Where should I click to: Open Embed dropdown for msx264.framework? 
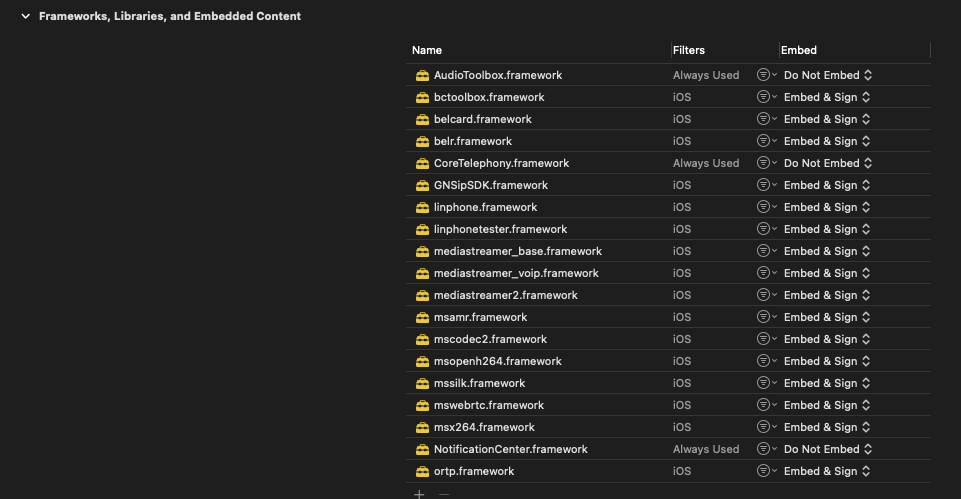[827, 428]
